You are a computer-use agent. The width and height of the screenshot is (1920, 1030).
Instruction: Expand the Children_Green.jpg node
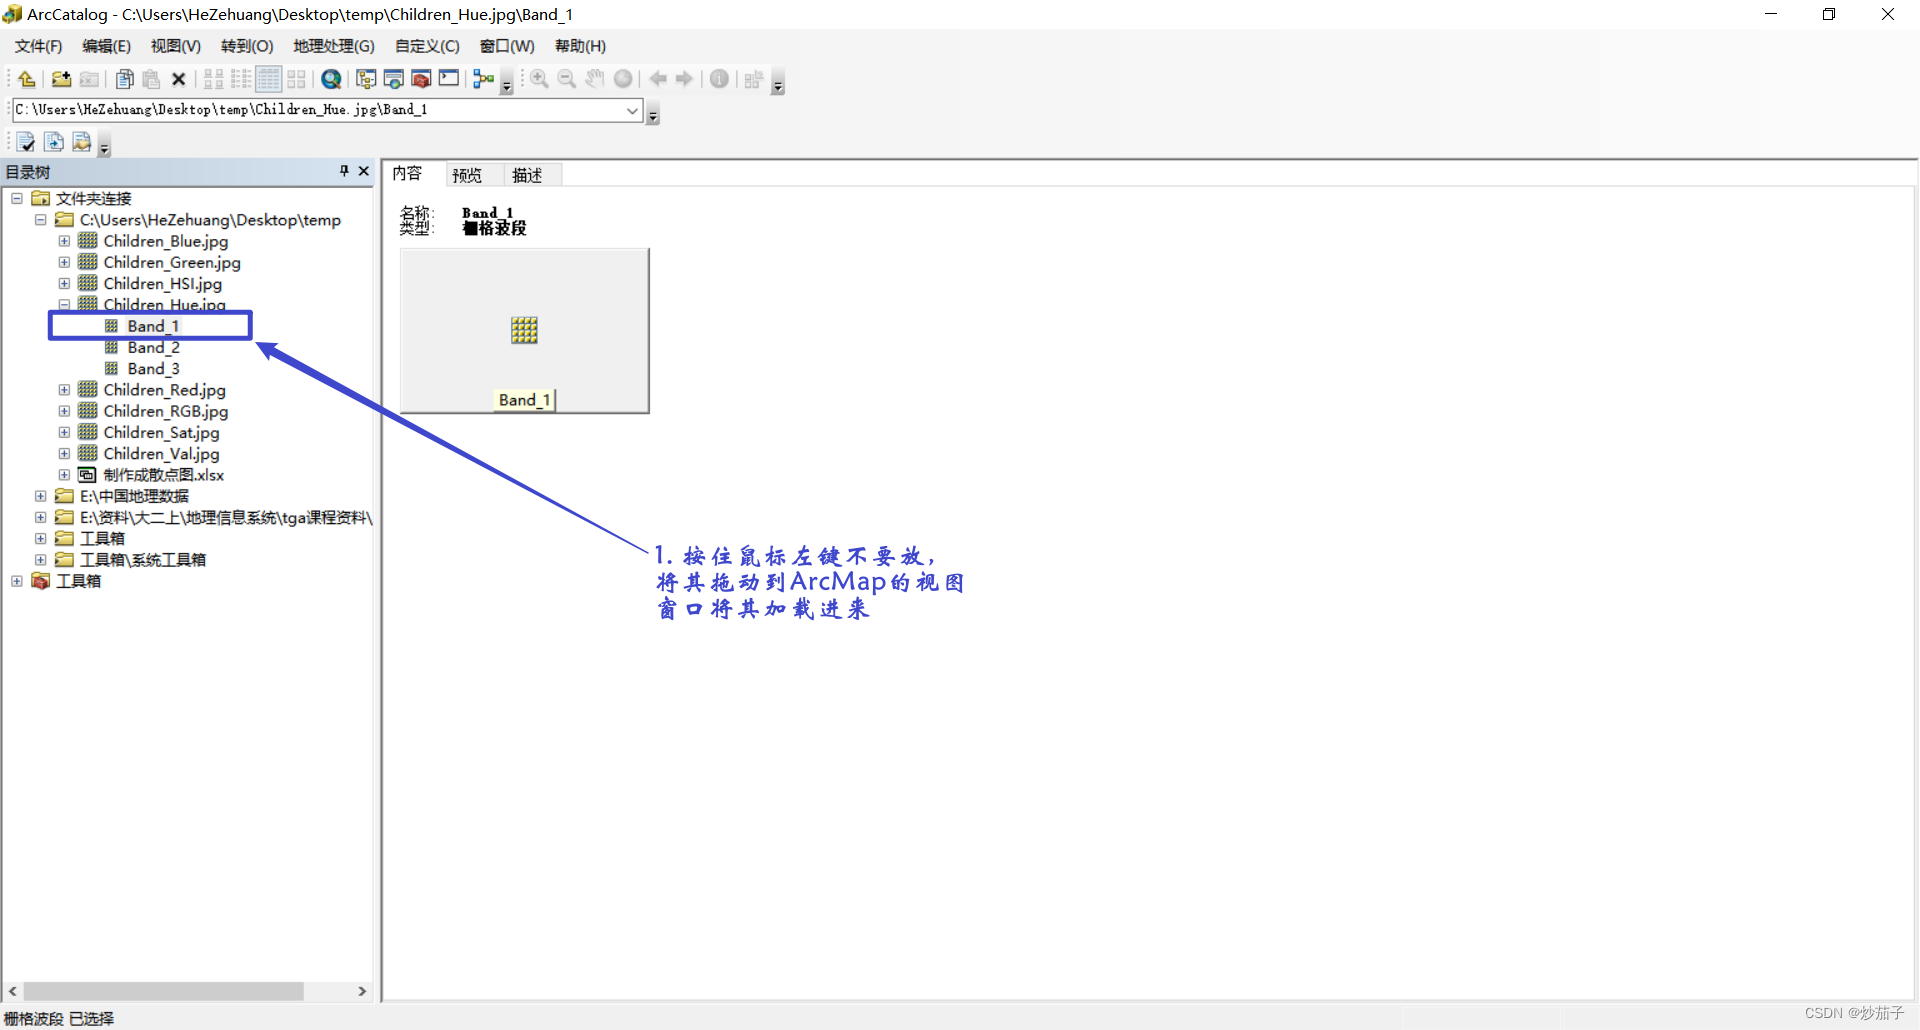click(64, 262)
